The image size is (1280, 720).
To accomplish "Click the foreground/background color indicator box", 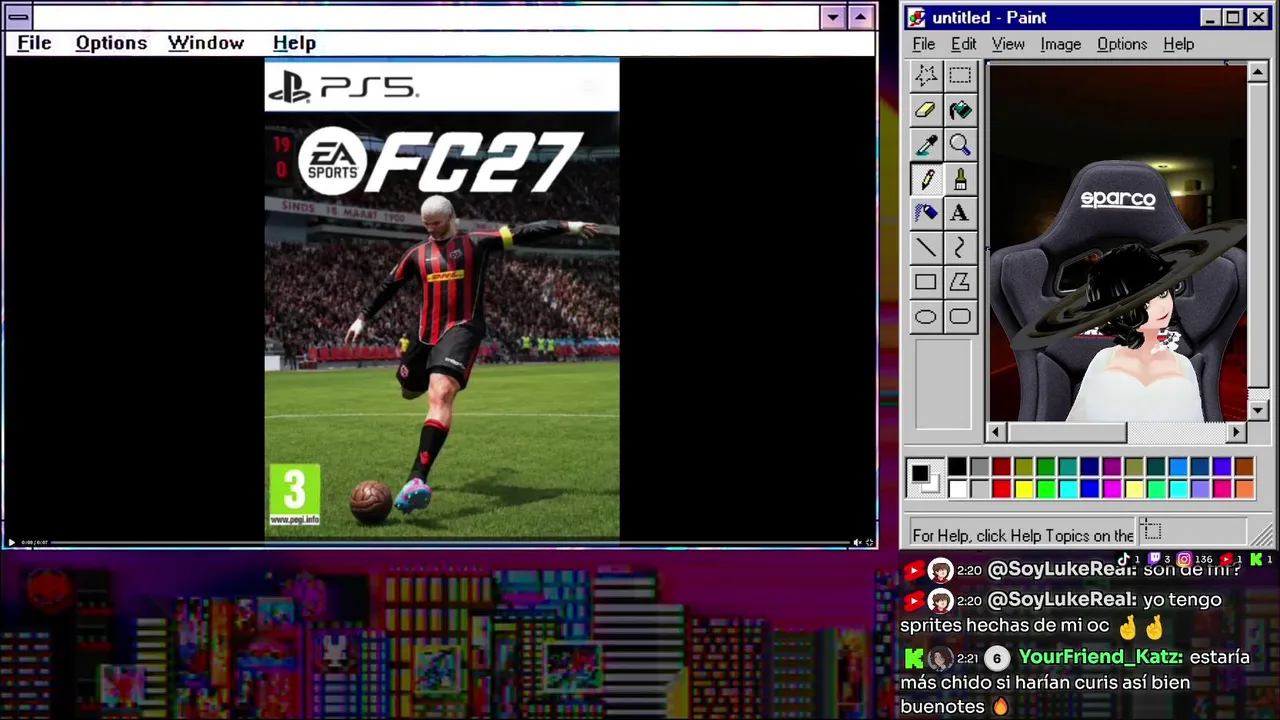I will 924,478.
